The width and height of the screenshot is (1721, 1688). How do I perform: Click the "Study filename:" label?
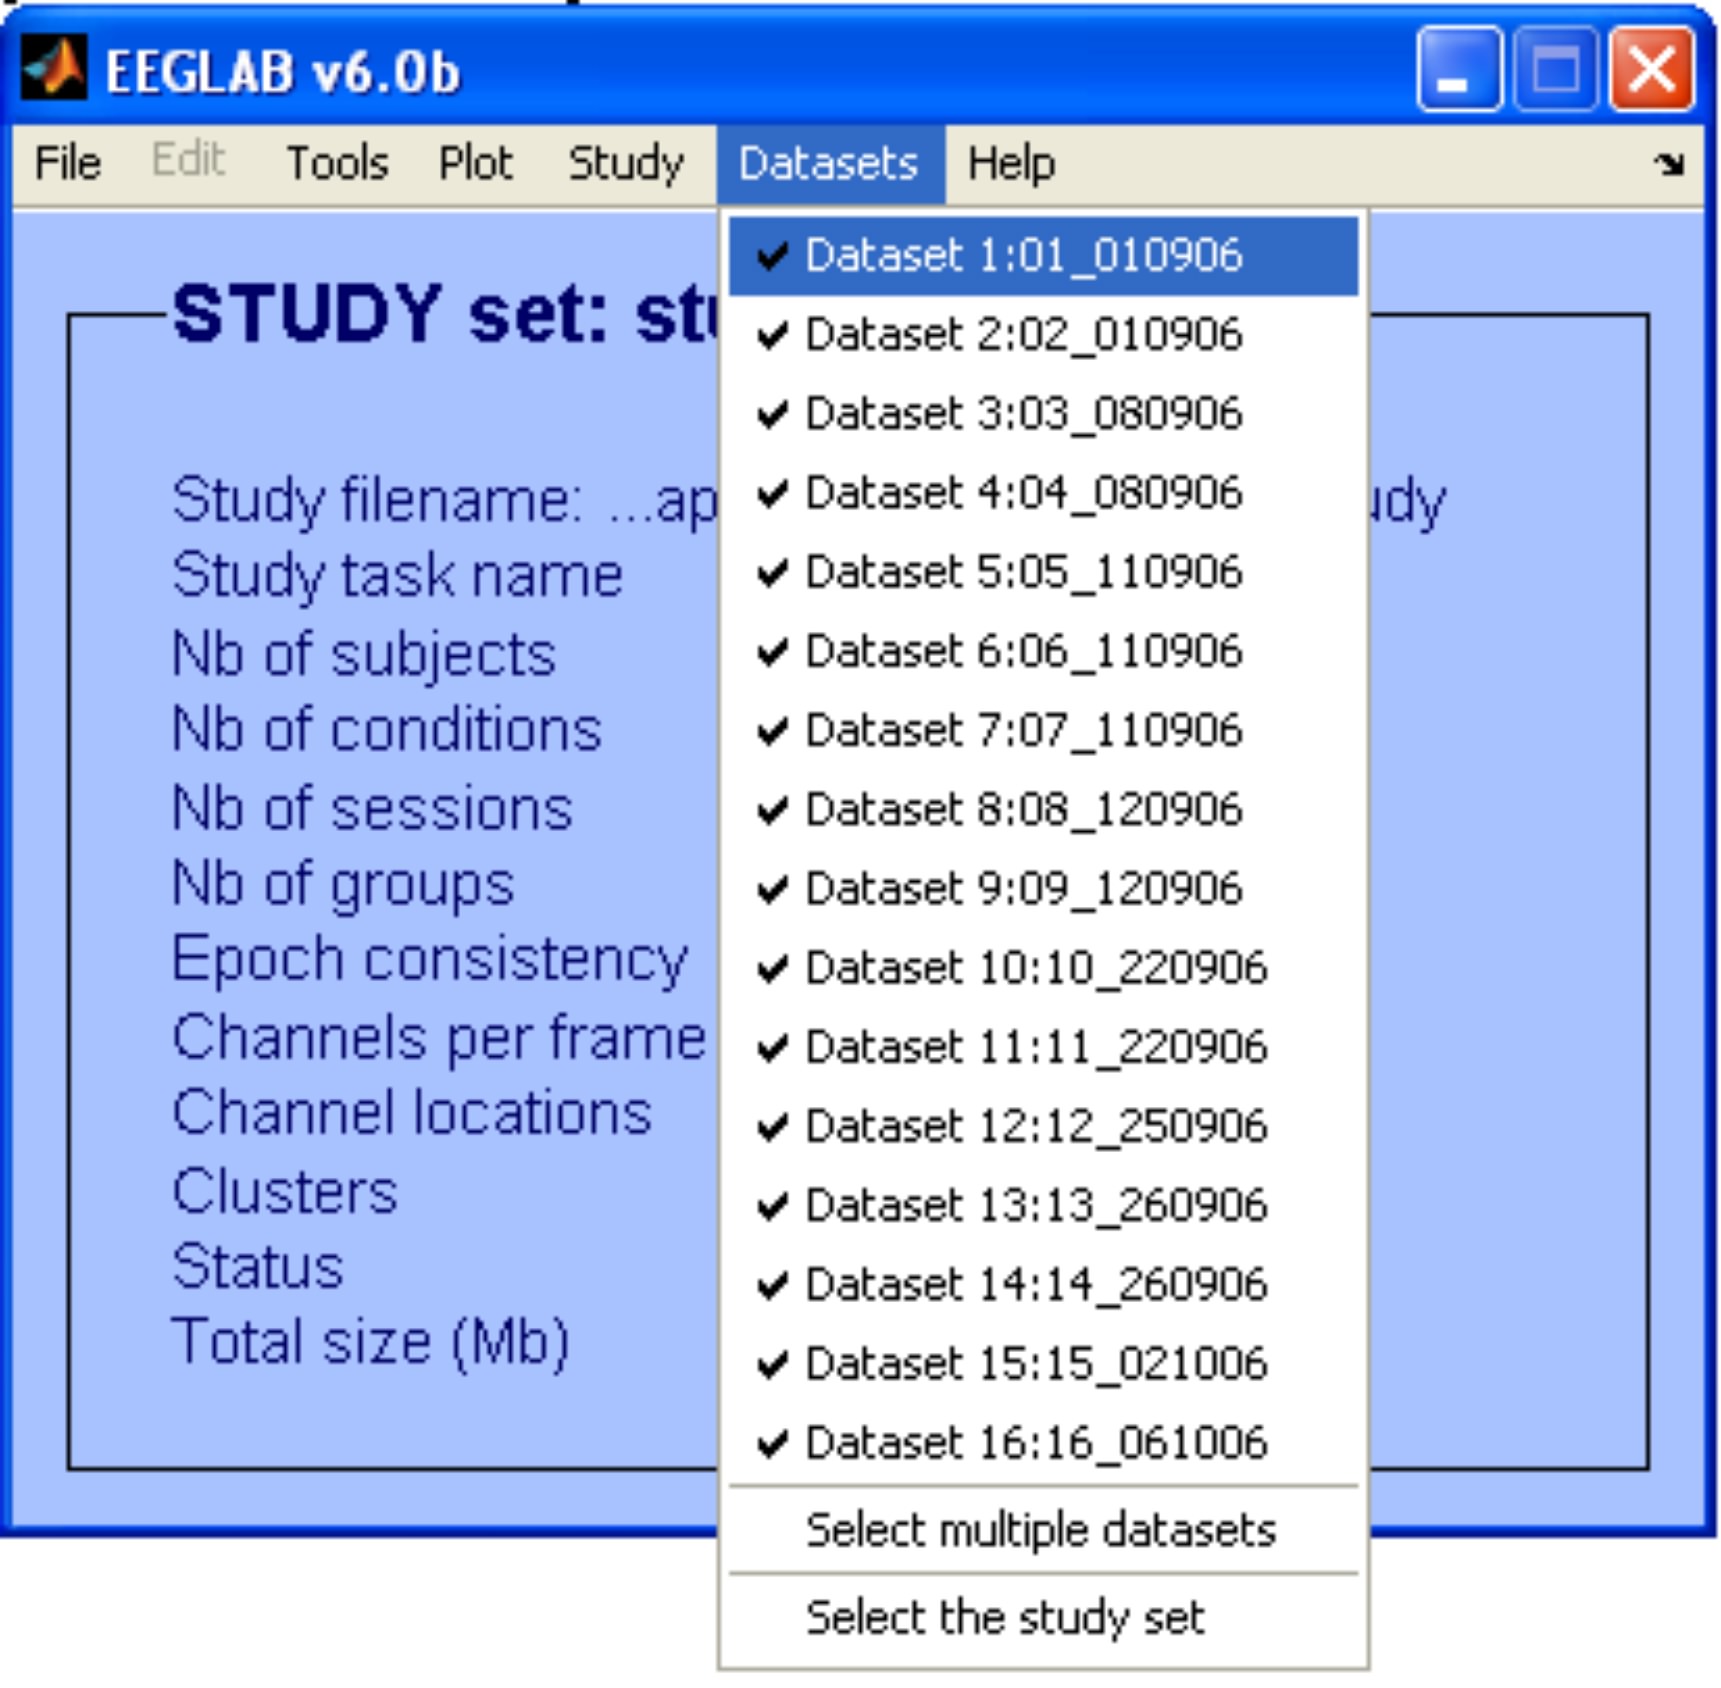[x=377, y=501]
